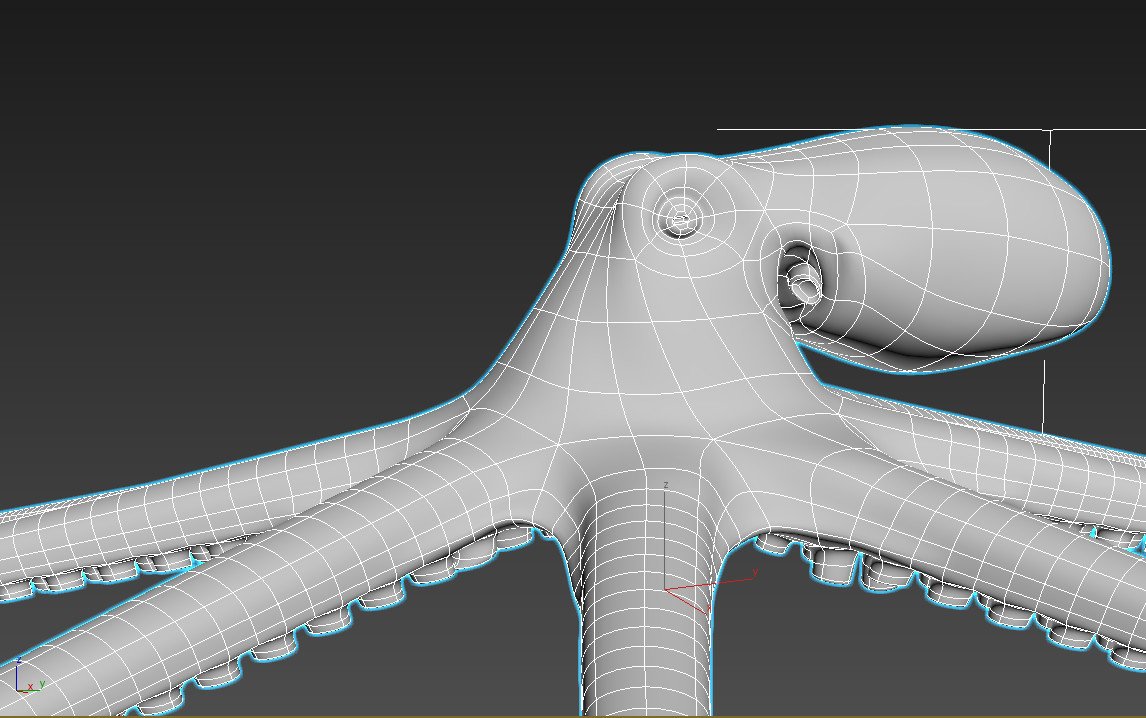The height and width of the screenshot is (718, 1146).
Task: Click the red origin corner of the pivot gizmo
Action: pyautogui.click(x=667, y=591)
